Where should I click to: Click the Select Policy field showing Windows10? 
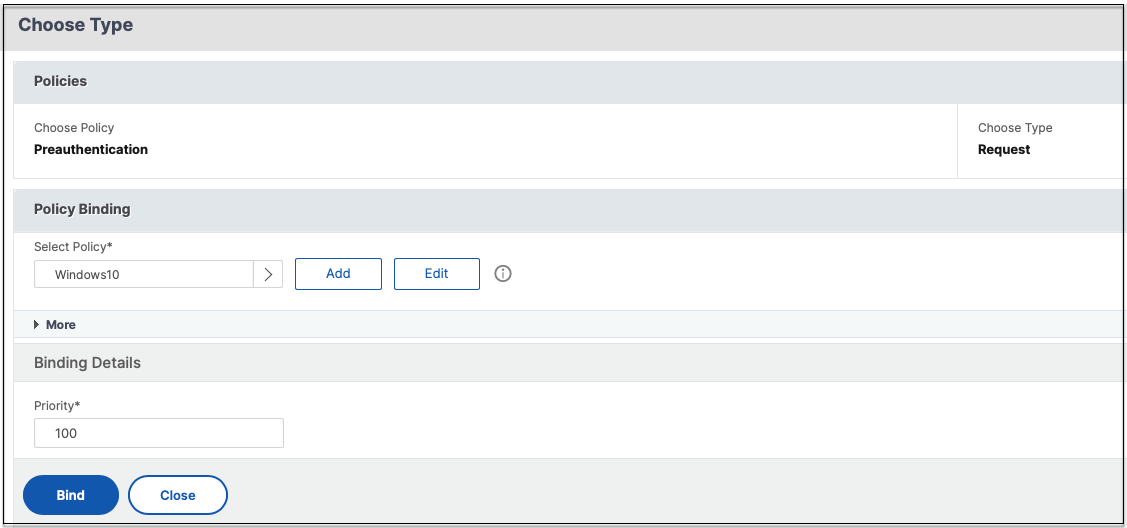point(143,274)
